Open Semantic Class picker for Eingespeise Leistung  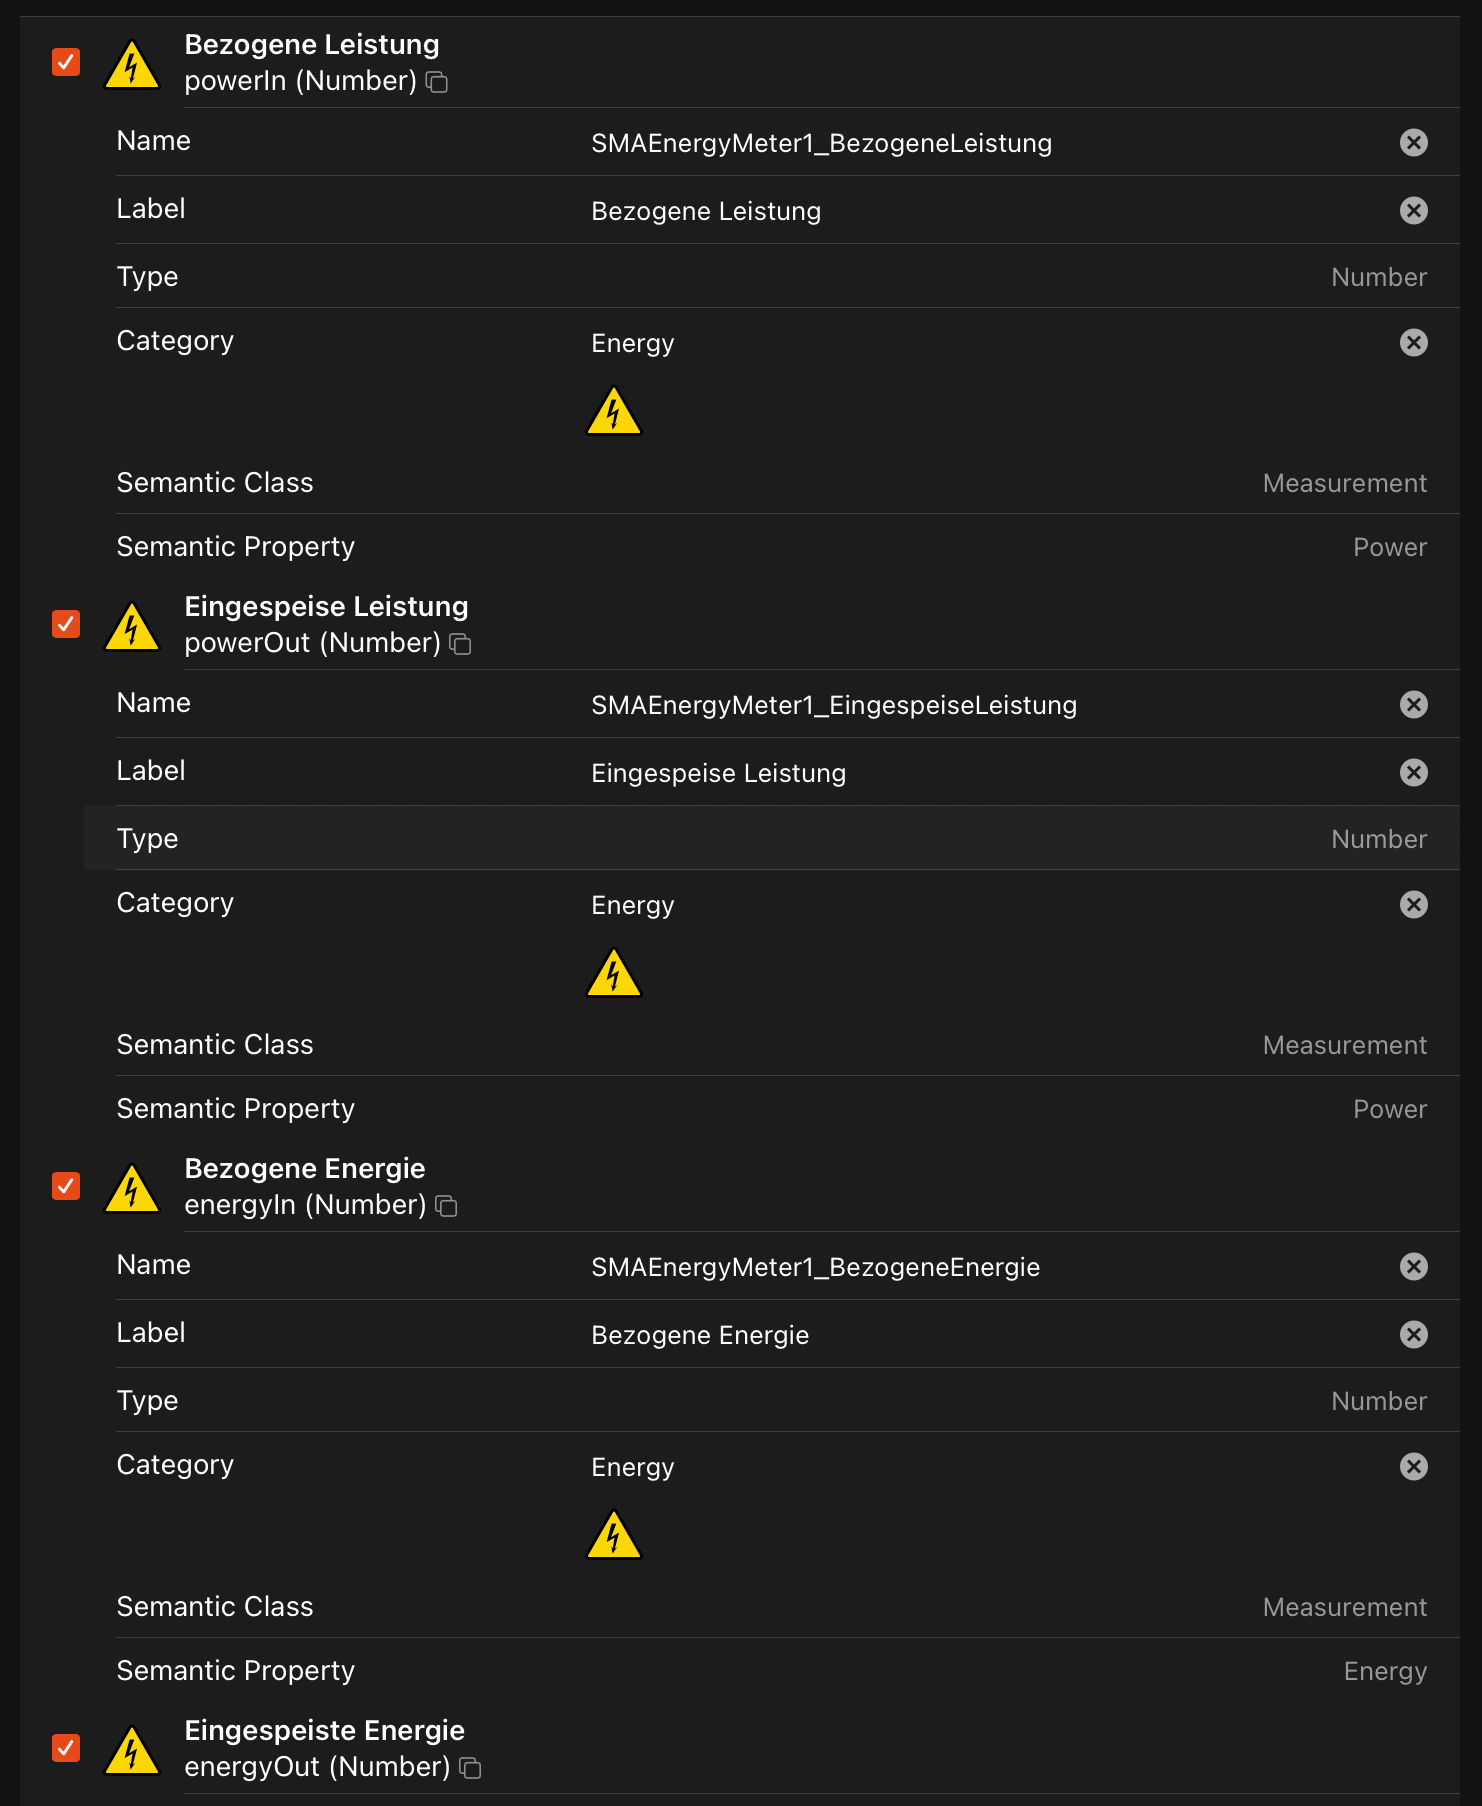tap(1344, 1045)
